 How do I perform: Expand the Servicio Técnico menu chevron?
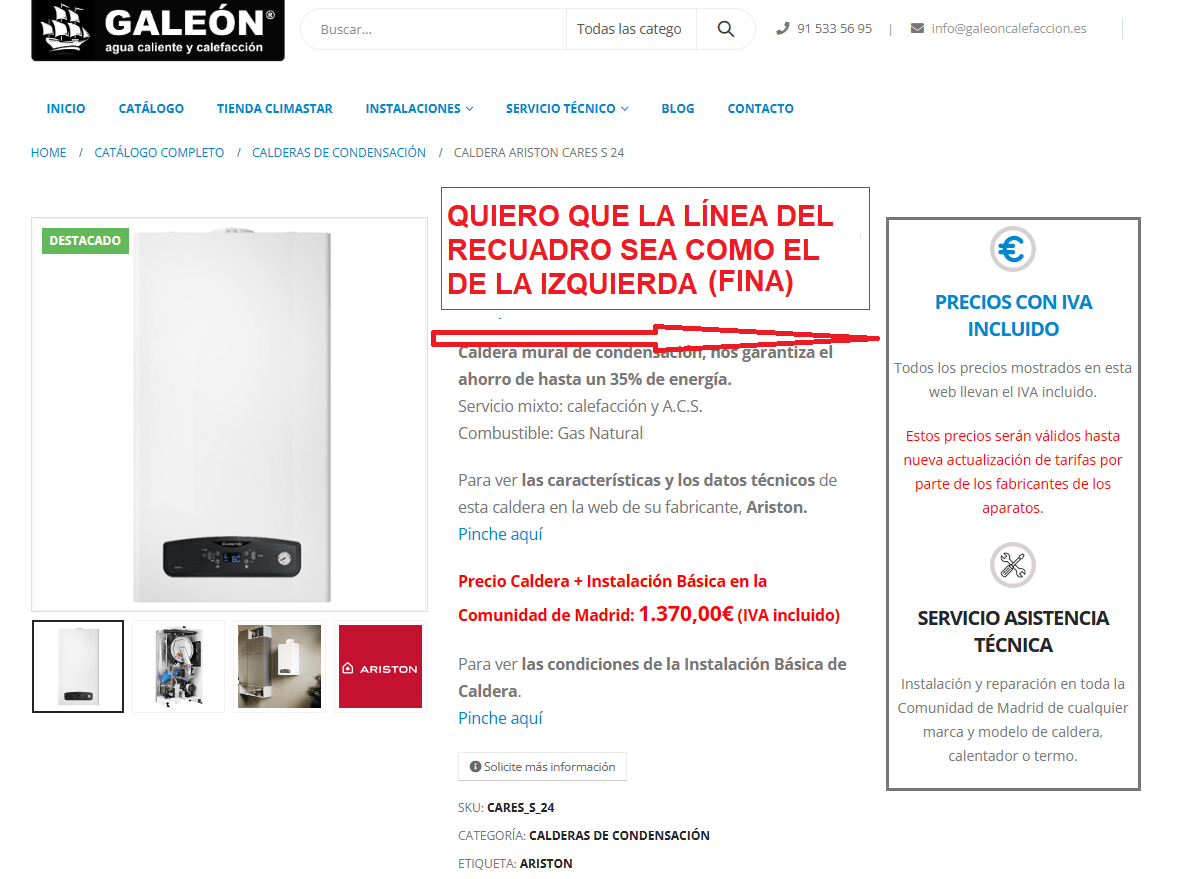point(625,109)
